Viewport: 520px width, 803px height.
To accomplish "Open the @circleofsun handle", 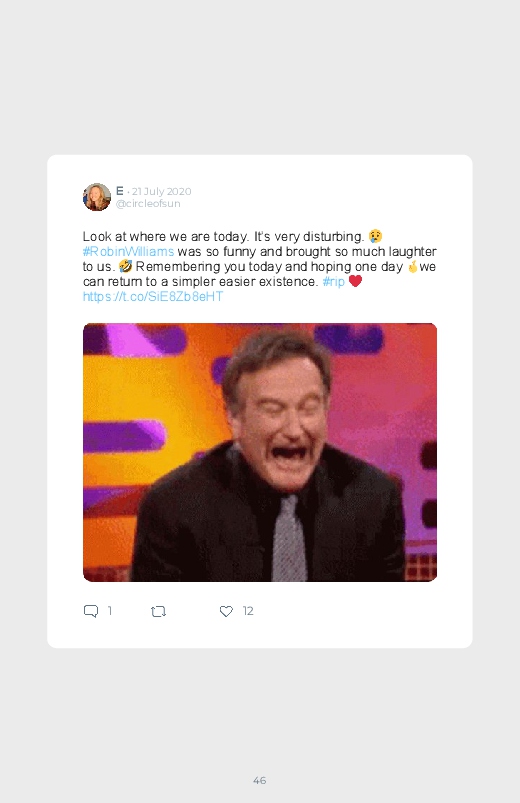I will tap(148, 203).
